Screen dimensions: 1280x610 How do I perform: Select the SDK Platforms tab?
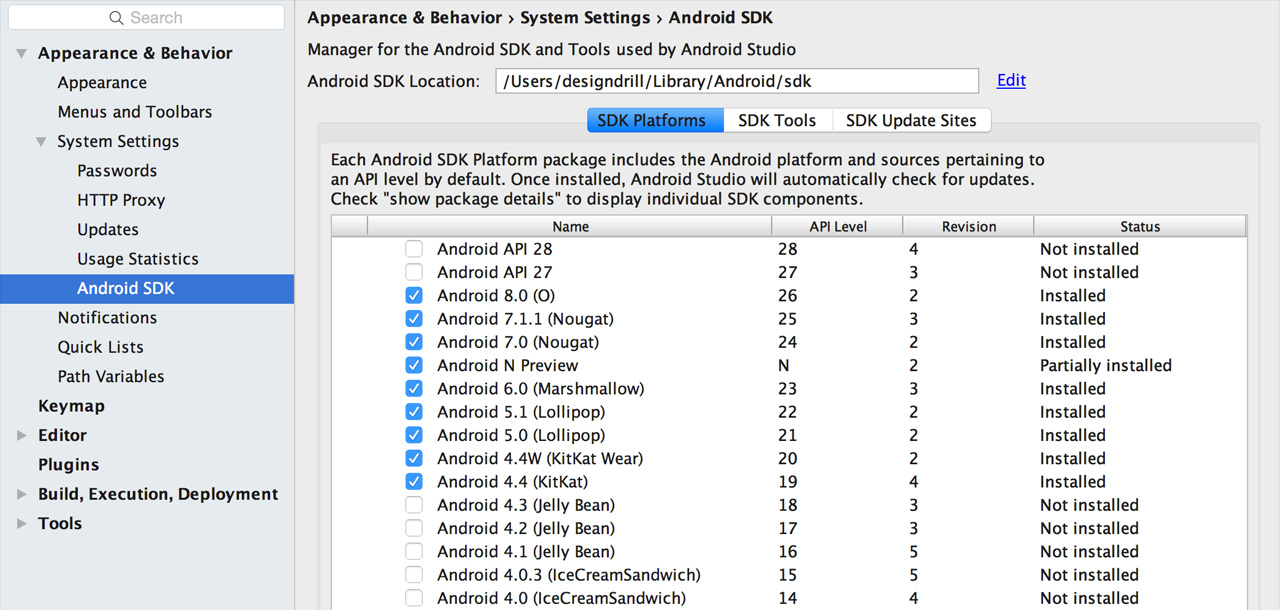click(x=651, y=120)
